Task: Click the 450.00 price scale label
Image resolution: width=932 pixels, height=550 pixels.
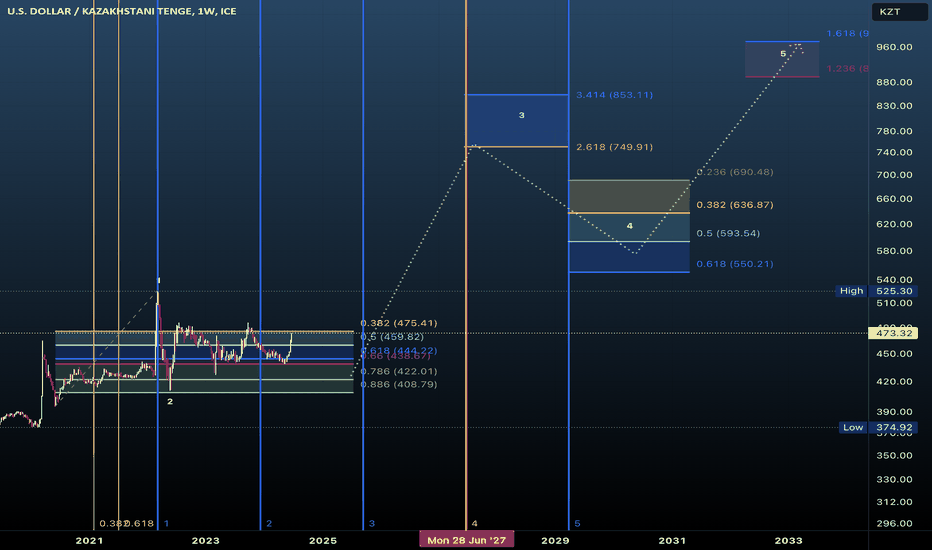Action: point(894,354)
